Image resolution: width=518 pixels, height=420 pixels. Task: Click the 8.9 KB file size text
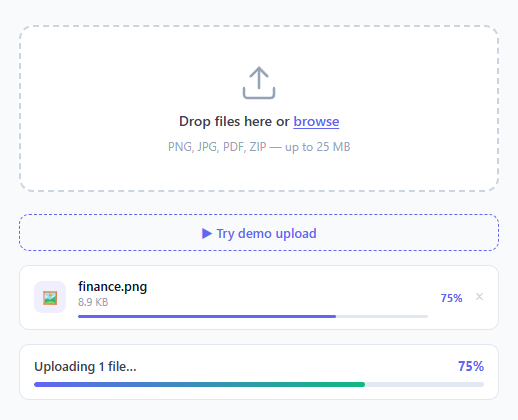[x=93, y=302]
